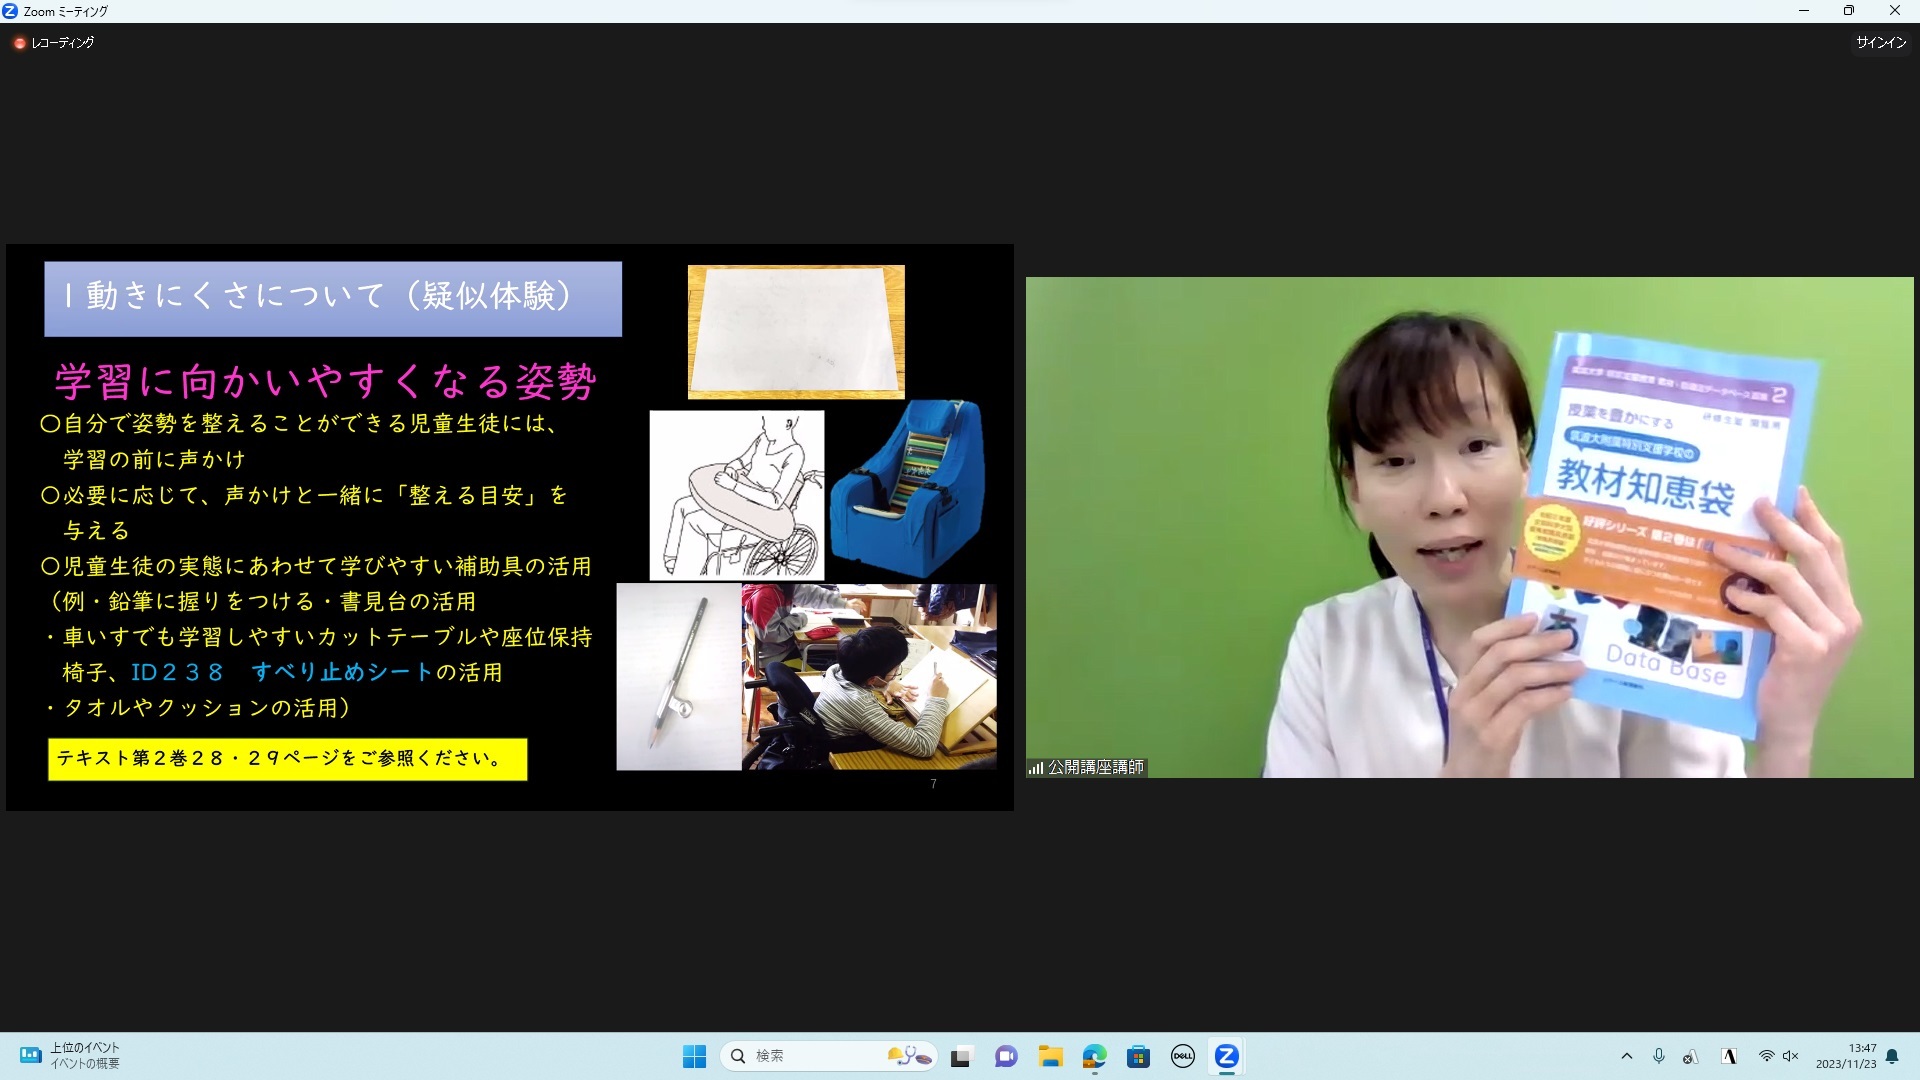This screenshot has width=1920, height=1080.
Task: Open the Dell app from taskbar
Action: [x=1182, y=1056]
